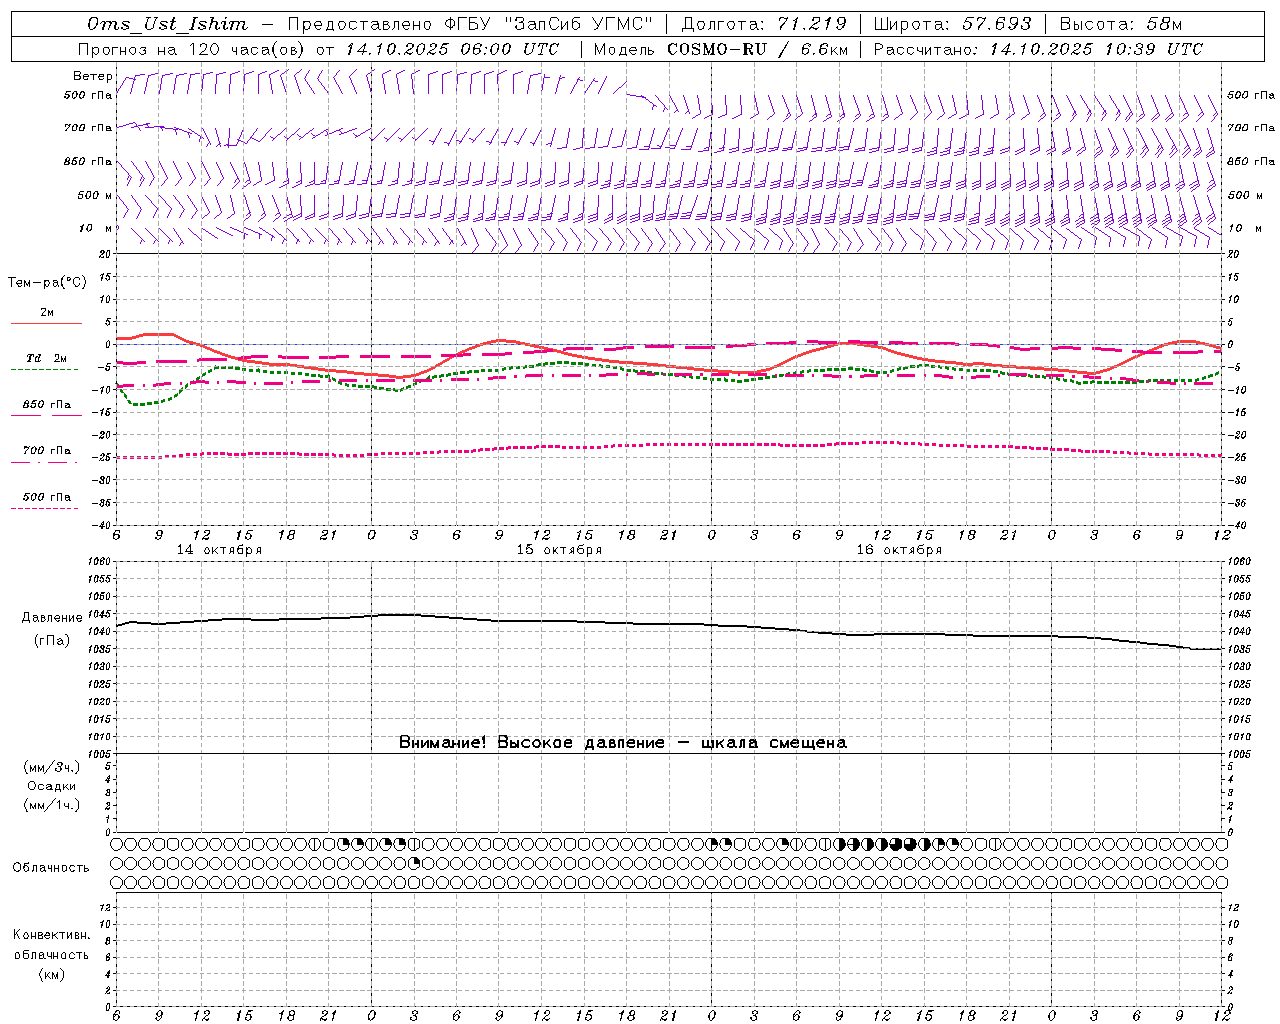1280x1024 pixels.
Task: Click the 14 октября date label
Action: [x=220, y=550]
